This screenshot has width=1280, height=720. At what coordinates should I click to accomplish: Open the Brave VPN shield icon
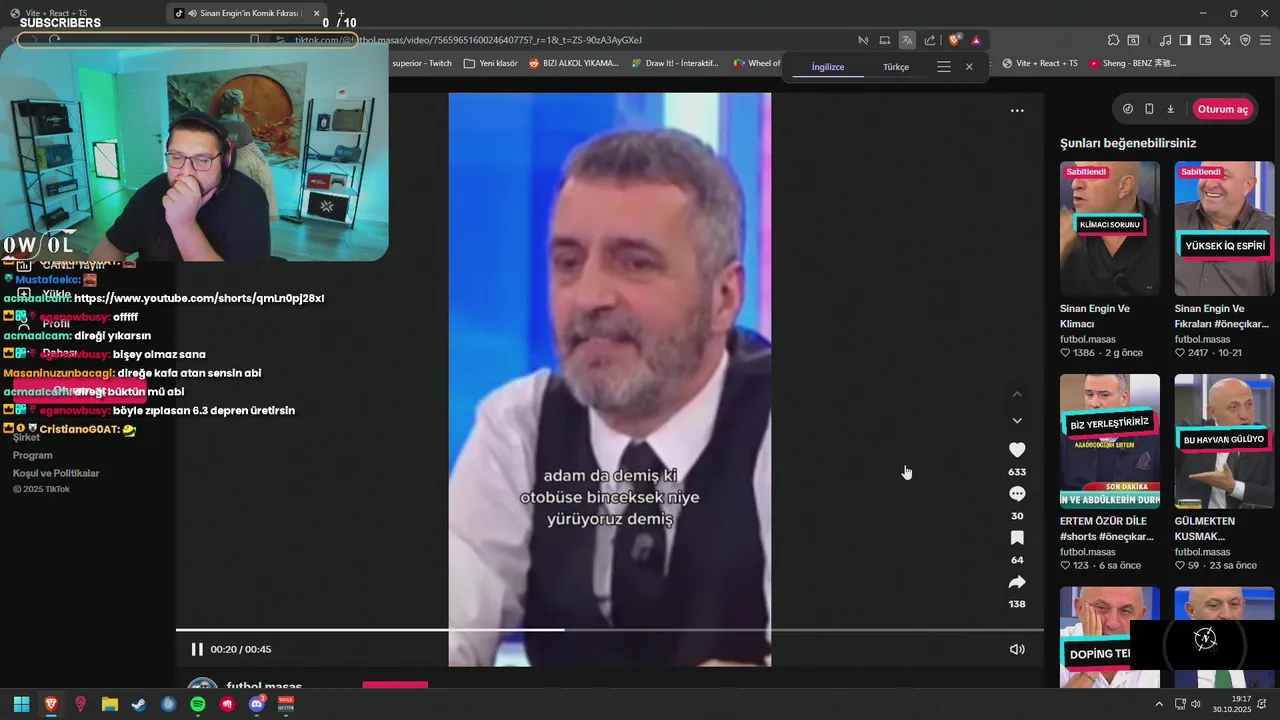(1245, 40)
